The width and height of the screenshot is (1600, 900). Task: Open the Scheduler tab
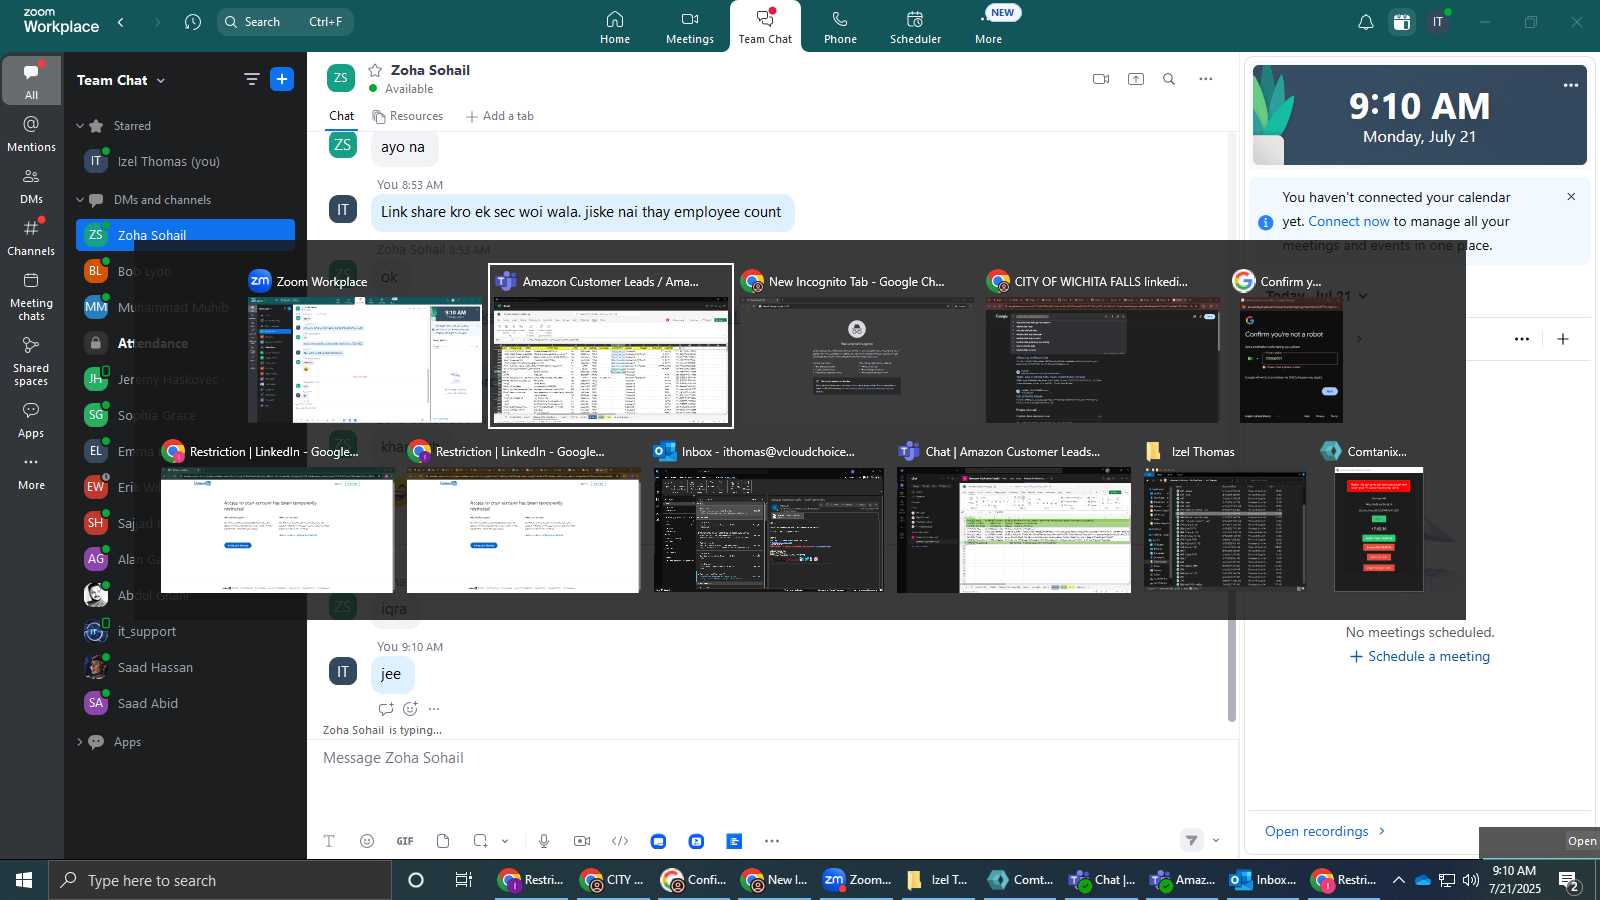click(x=915, y=27)
